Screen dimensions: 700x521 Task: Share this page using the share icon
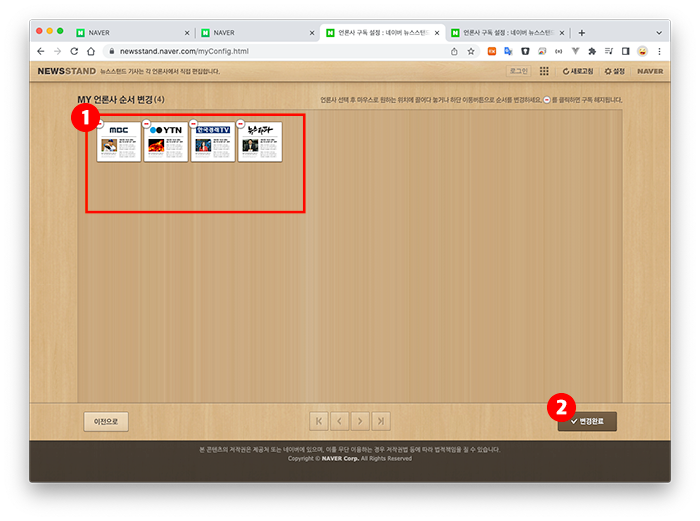tap(454, 51)
